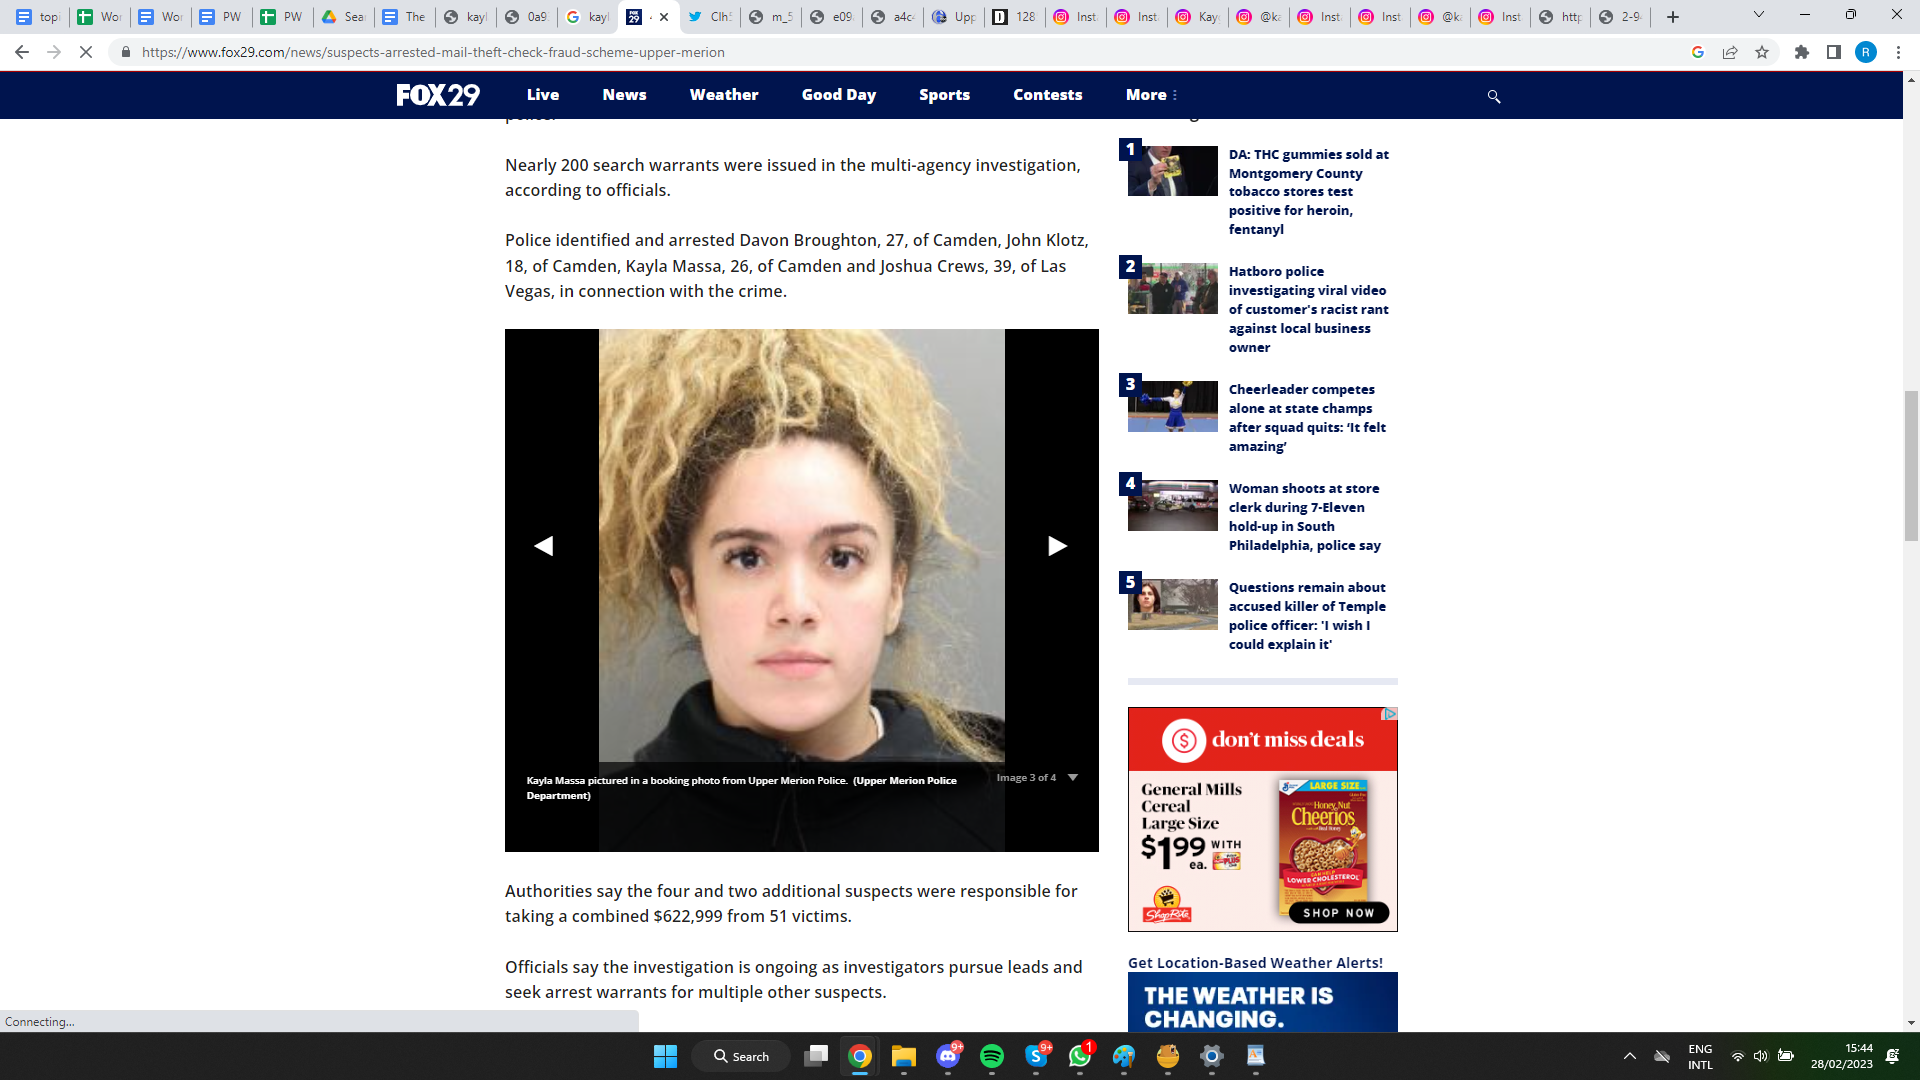Open the Live section

pos(543,95)
